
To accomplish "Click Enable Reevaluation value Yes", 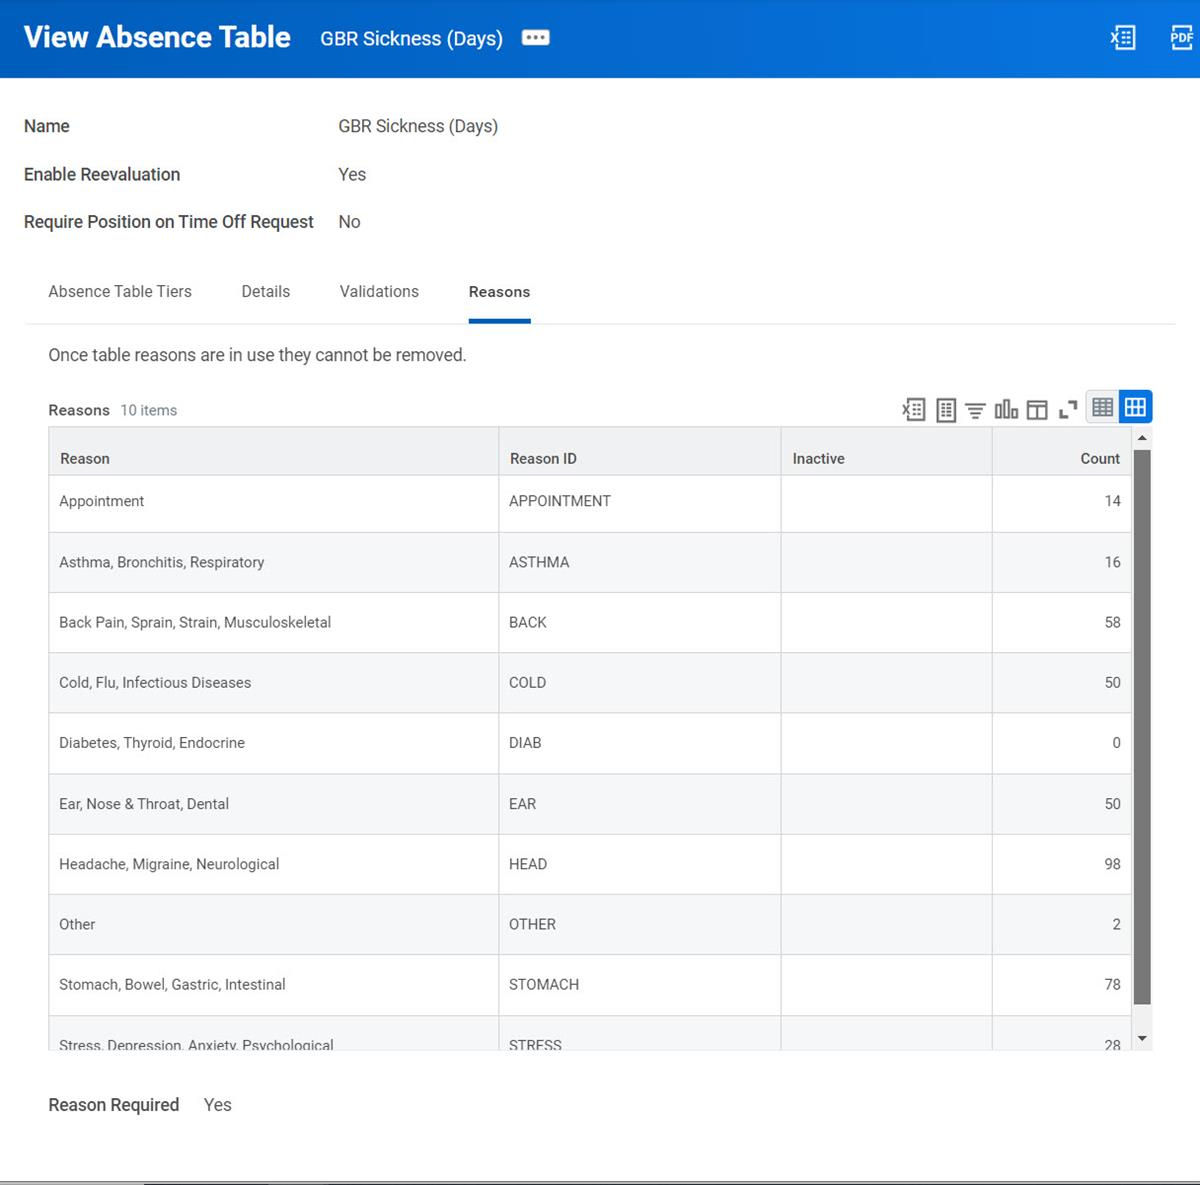I will click(352, 174).
